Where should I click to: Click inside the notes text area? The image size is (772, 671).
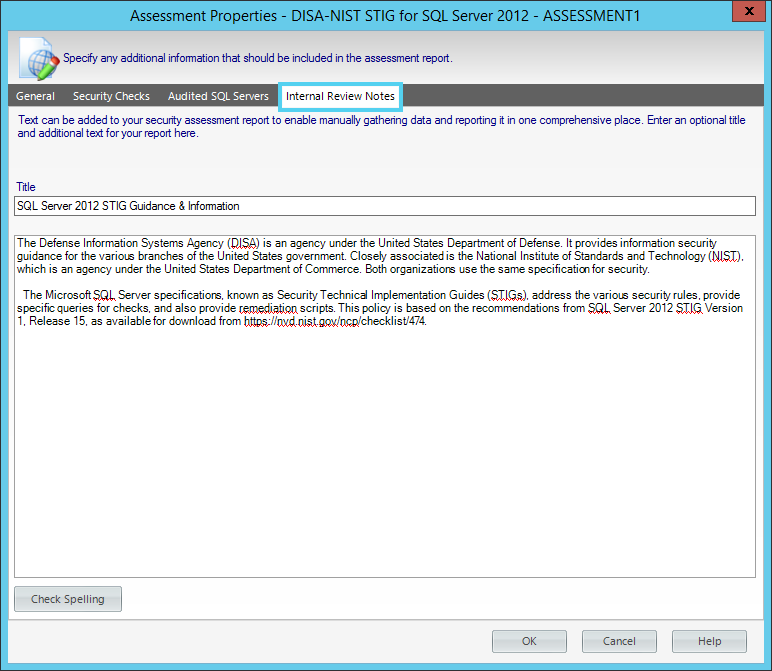(x=385, y=406)
